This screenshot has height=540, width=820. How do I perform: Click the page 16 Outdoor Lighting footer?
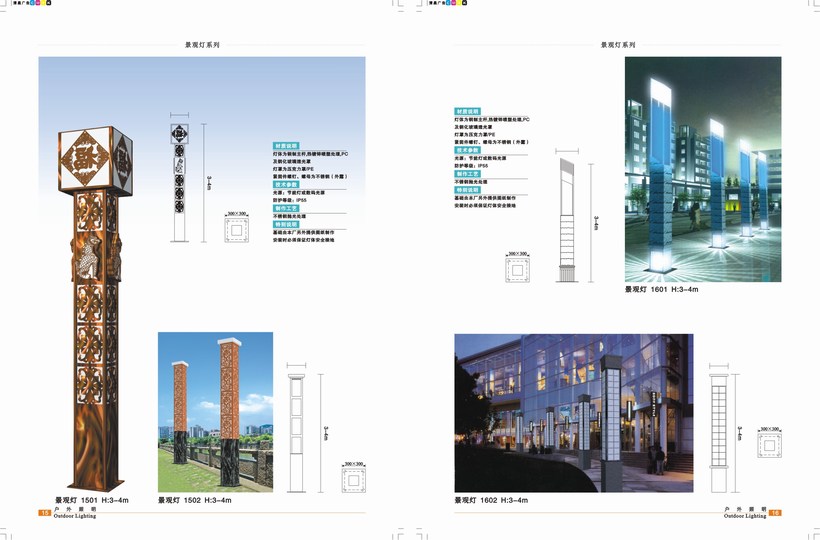click(752, 513)
